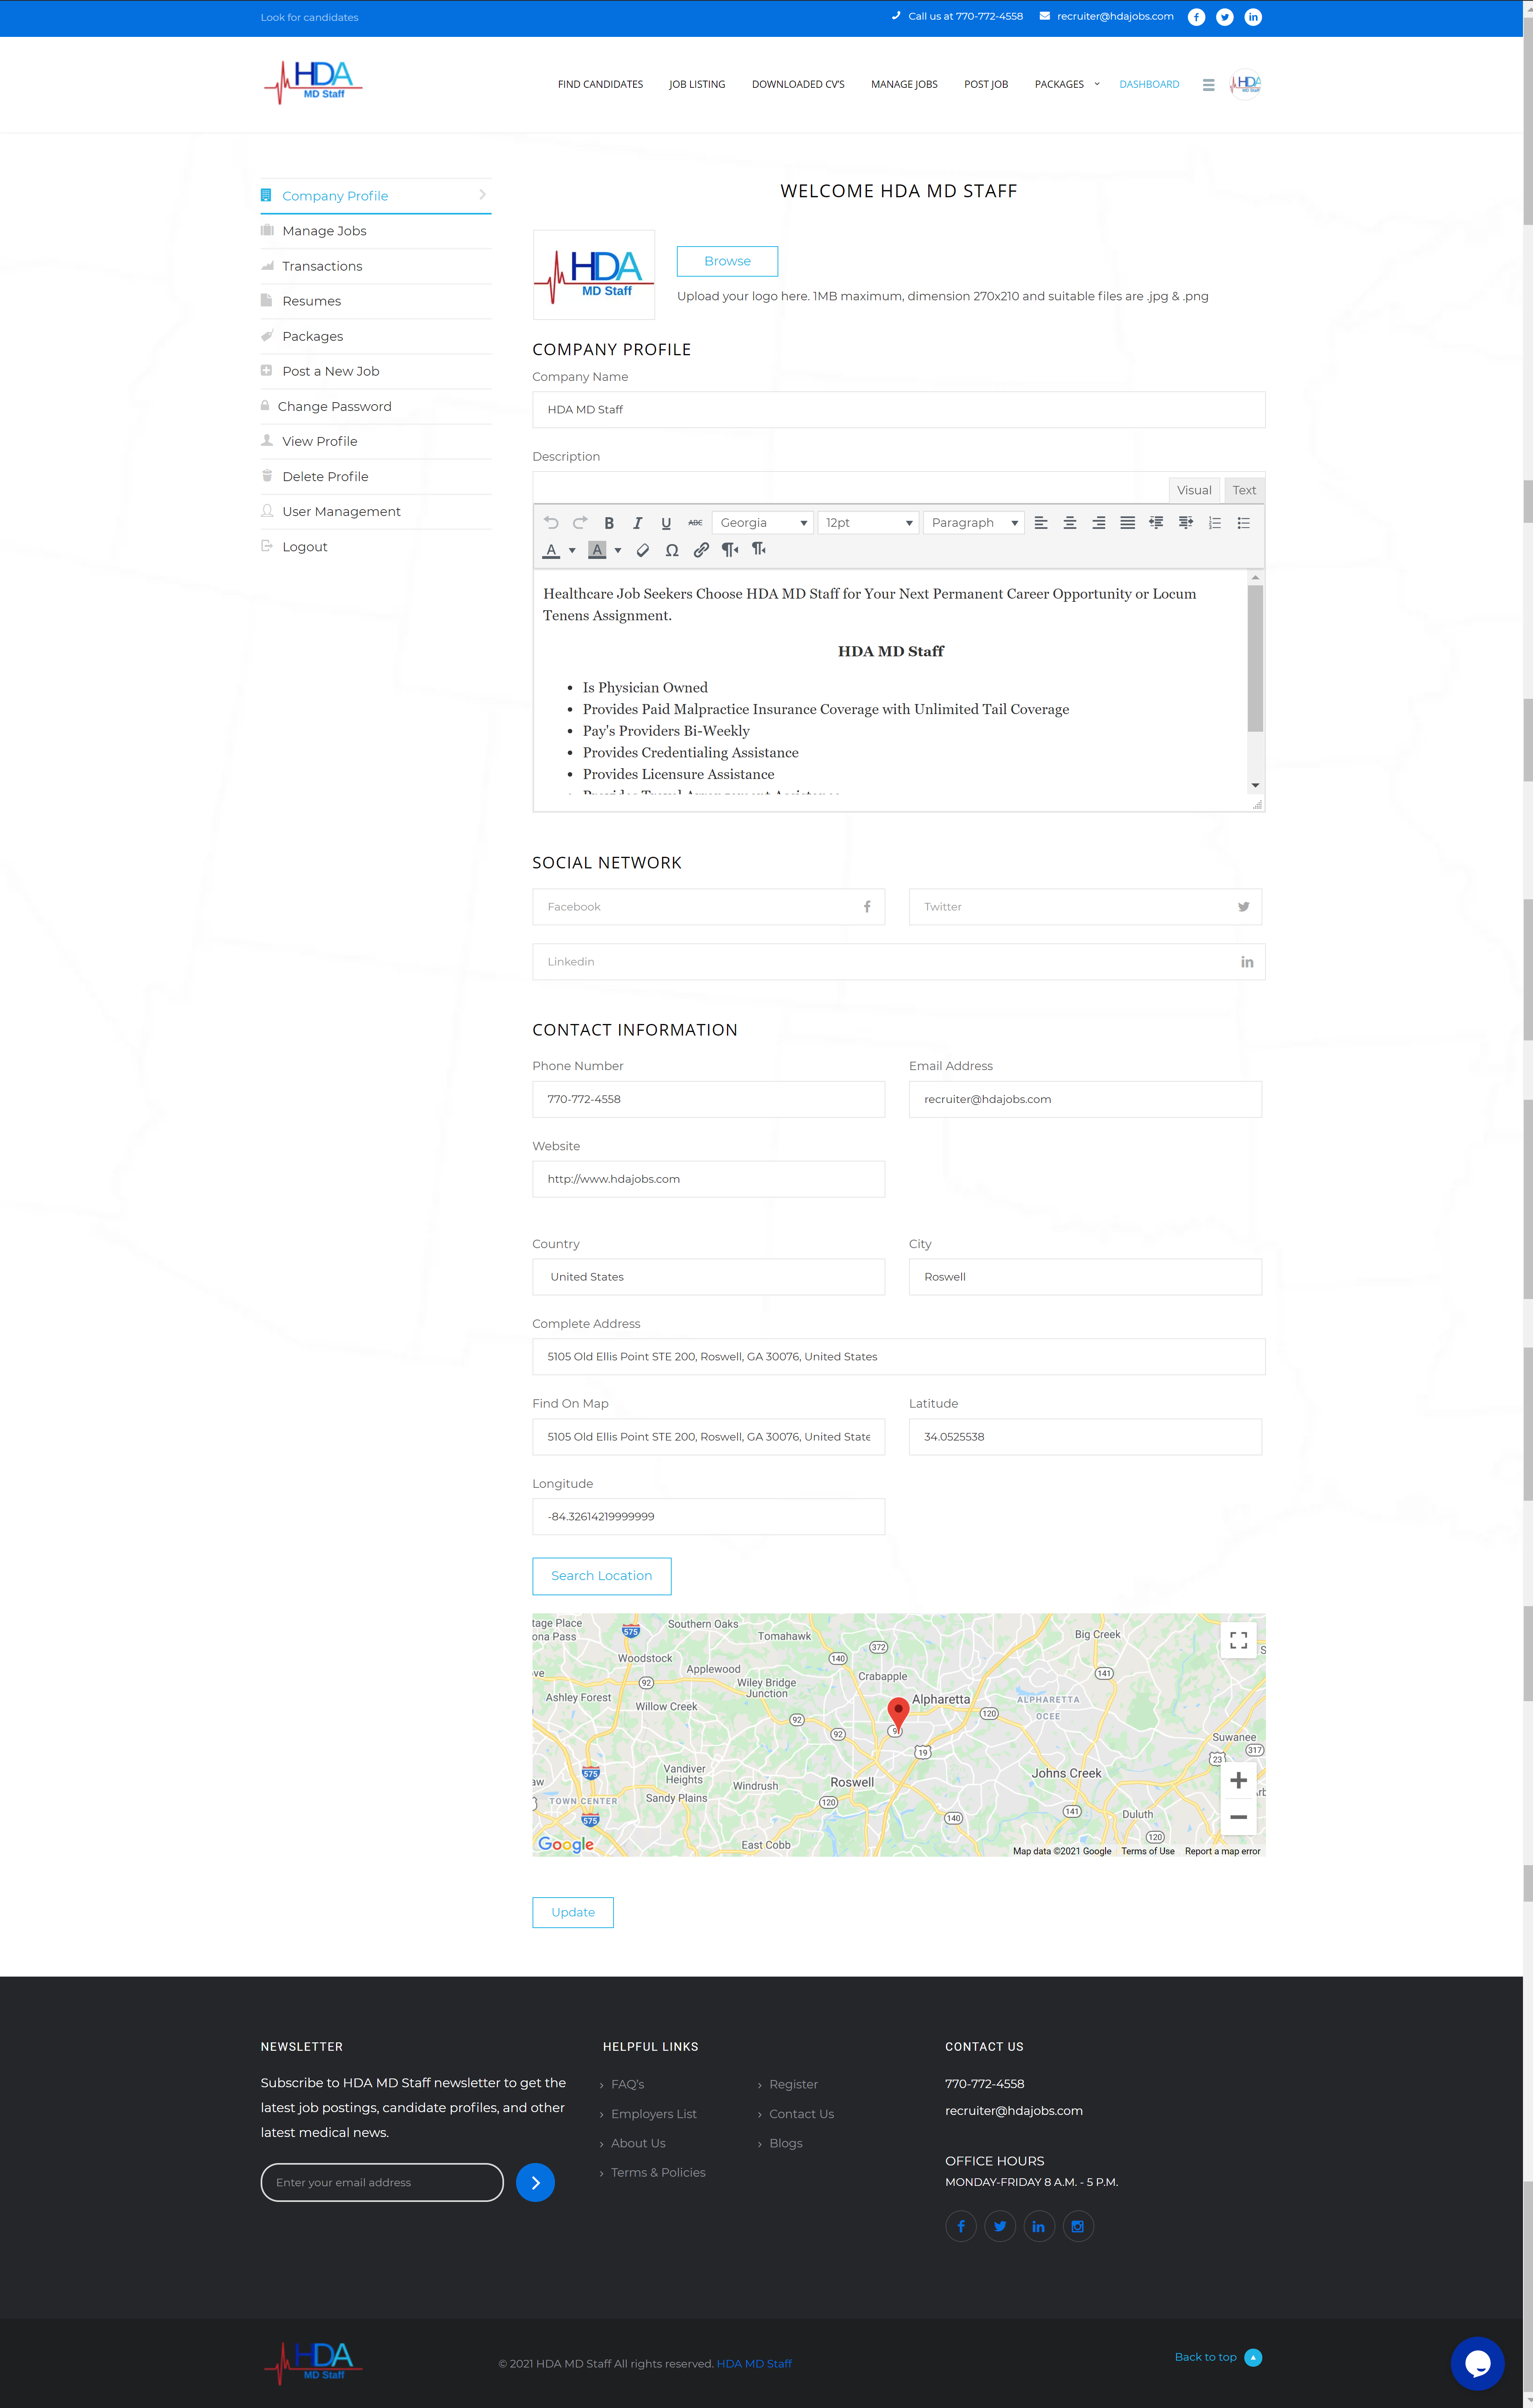Open the Paragraph format dropdown
This screenshot has height=2408, width=1533.
pos(974,522)
